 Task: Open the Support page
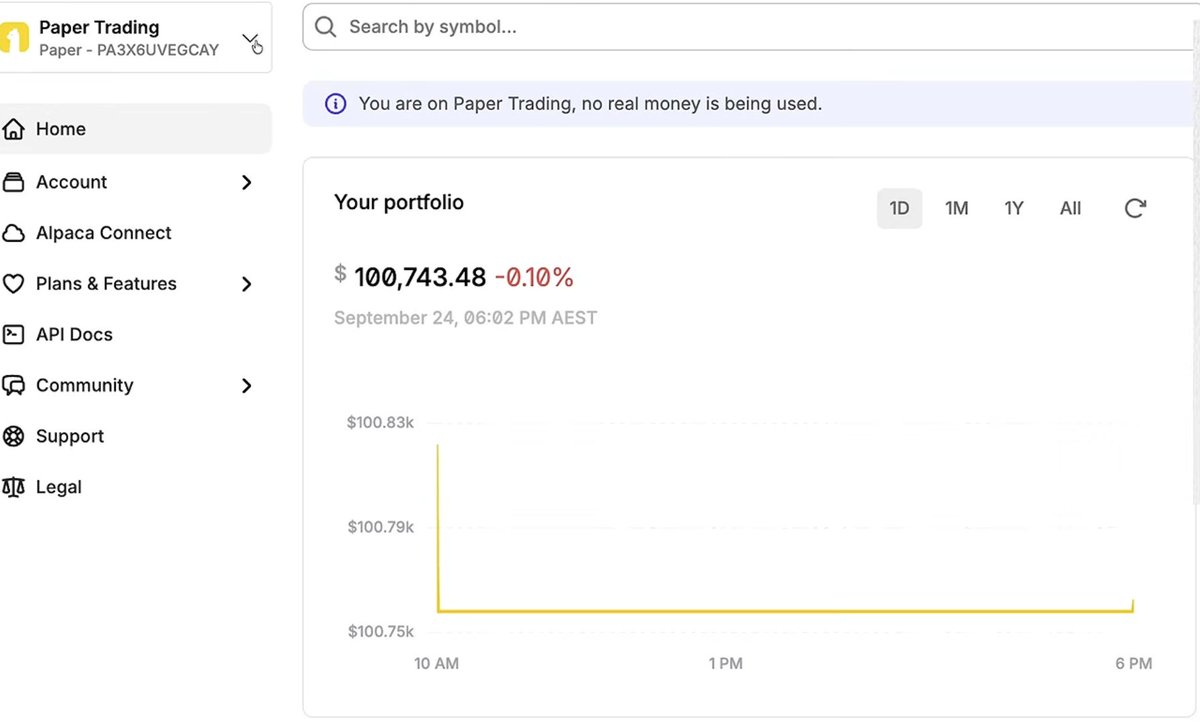[x=70, y=436]
